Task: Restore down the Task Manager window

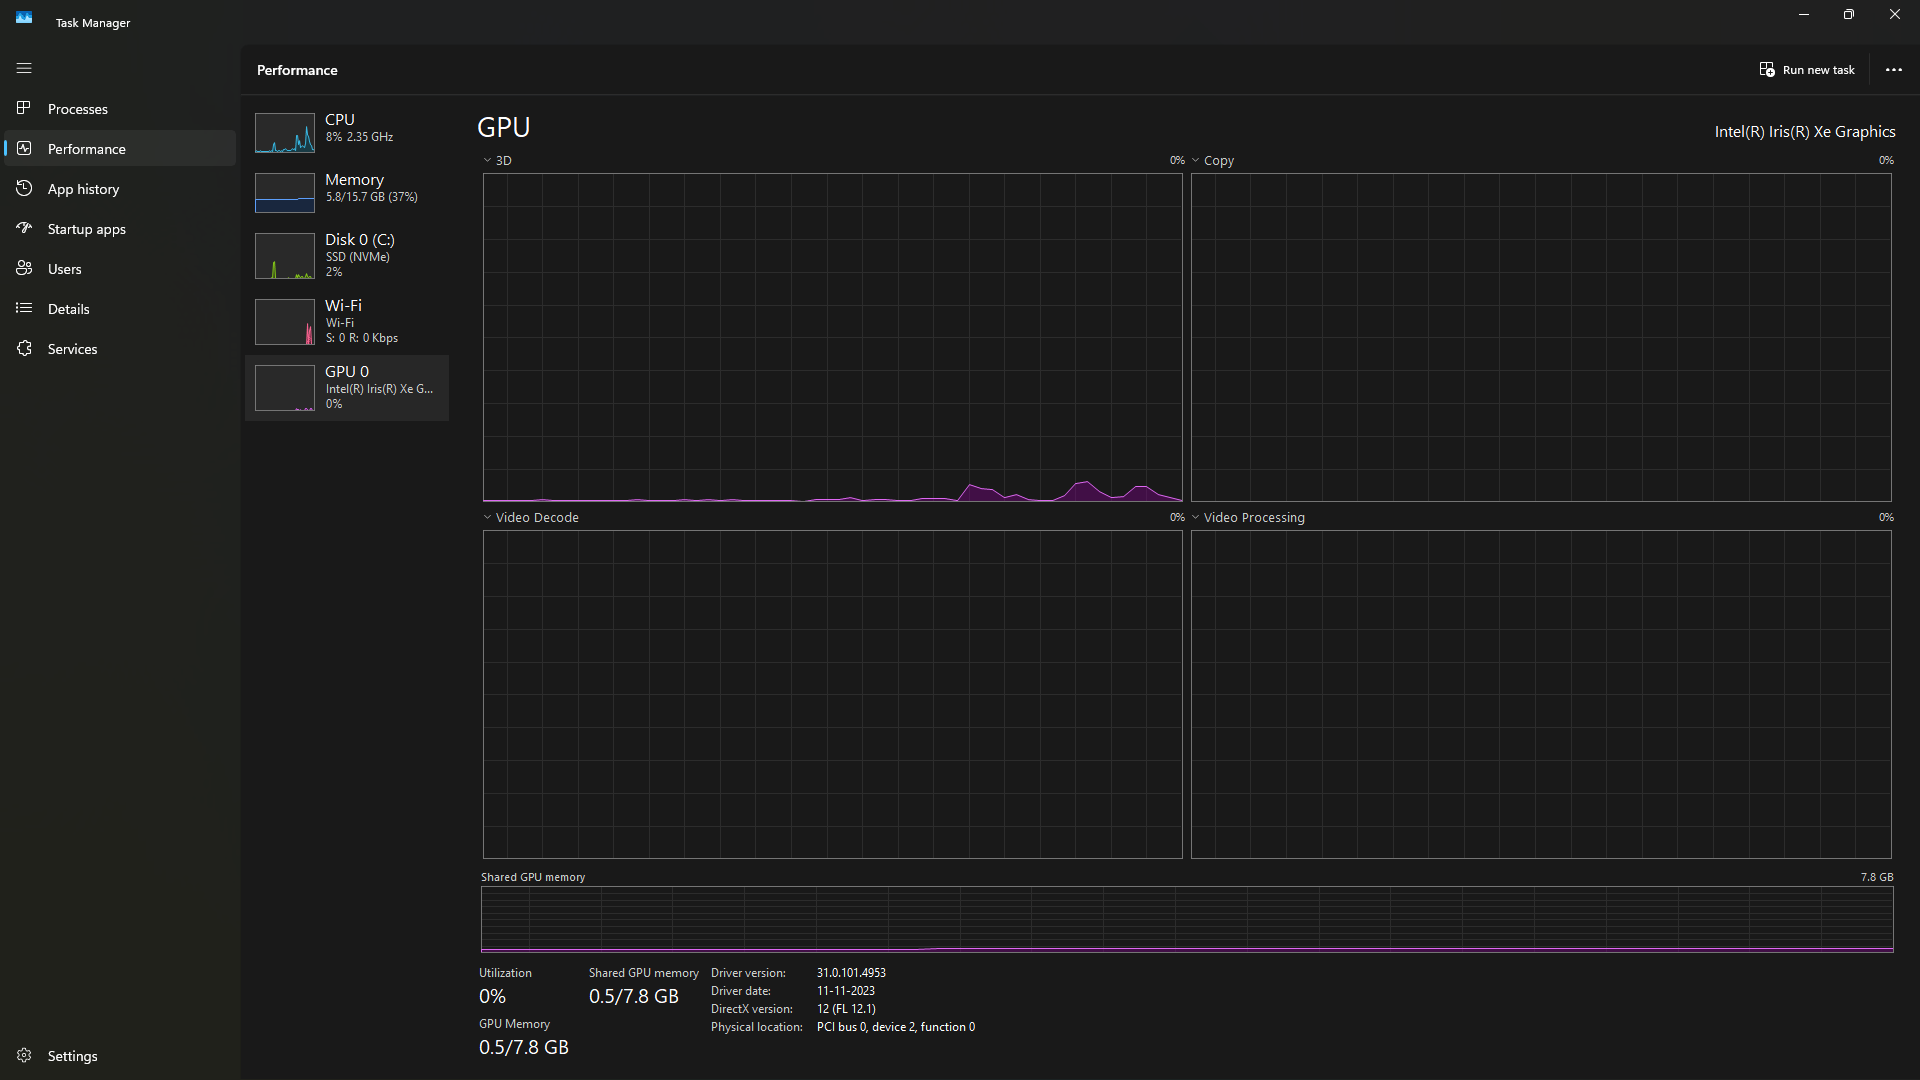Action: click(x=1848, y=15)
